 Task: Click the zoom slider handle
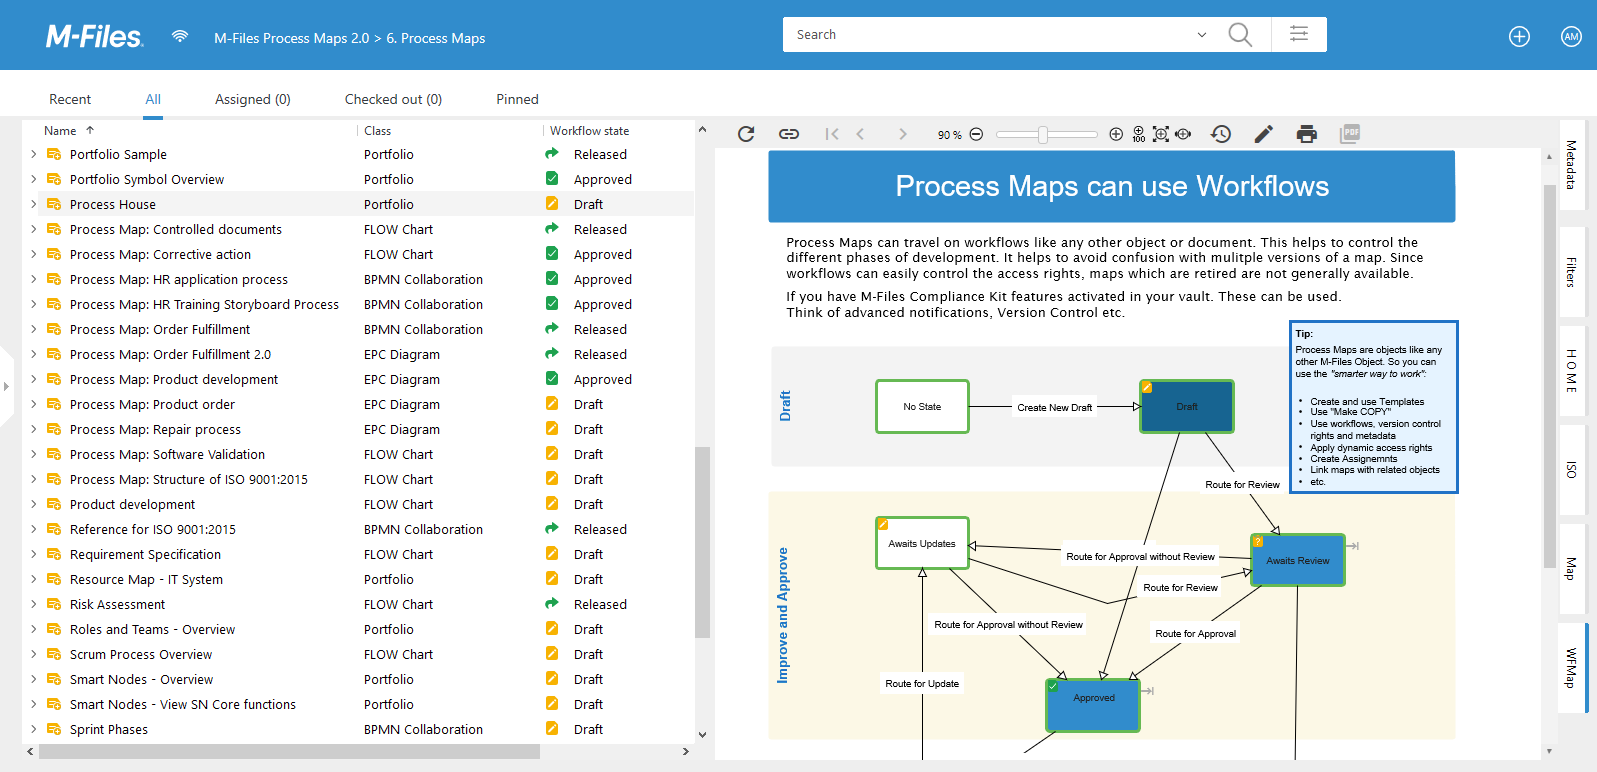(1043, 134)
